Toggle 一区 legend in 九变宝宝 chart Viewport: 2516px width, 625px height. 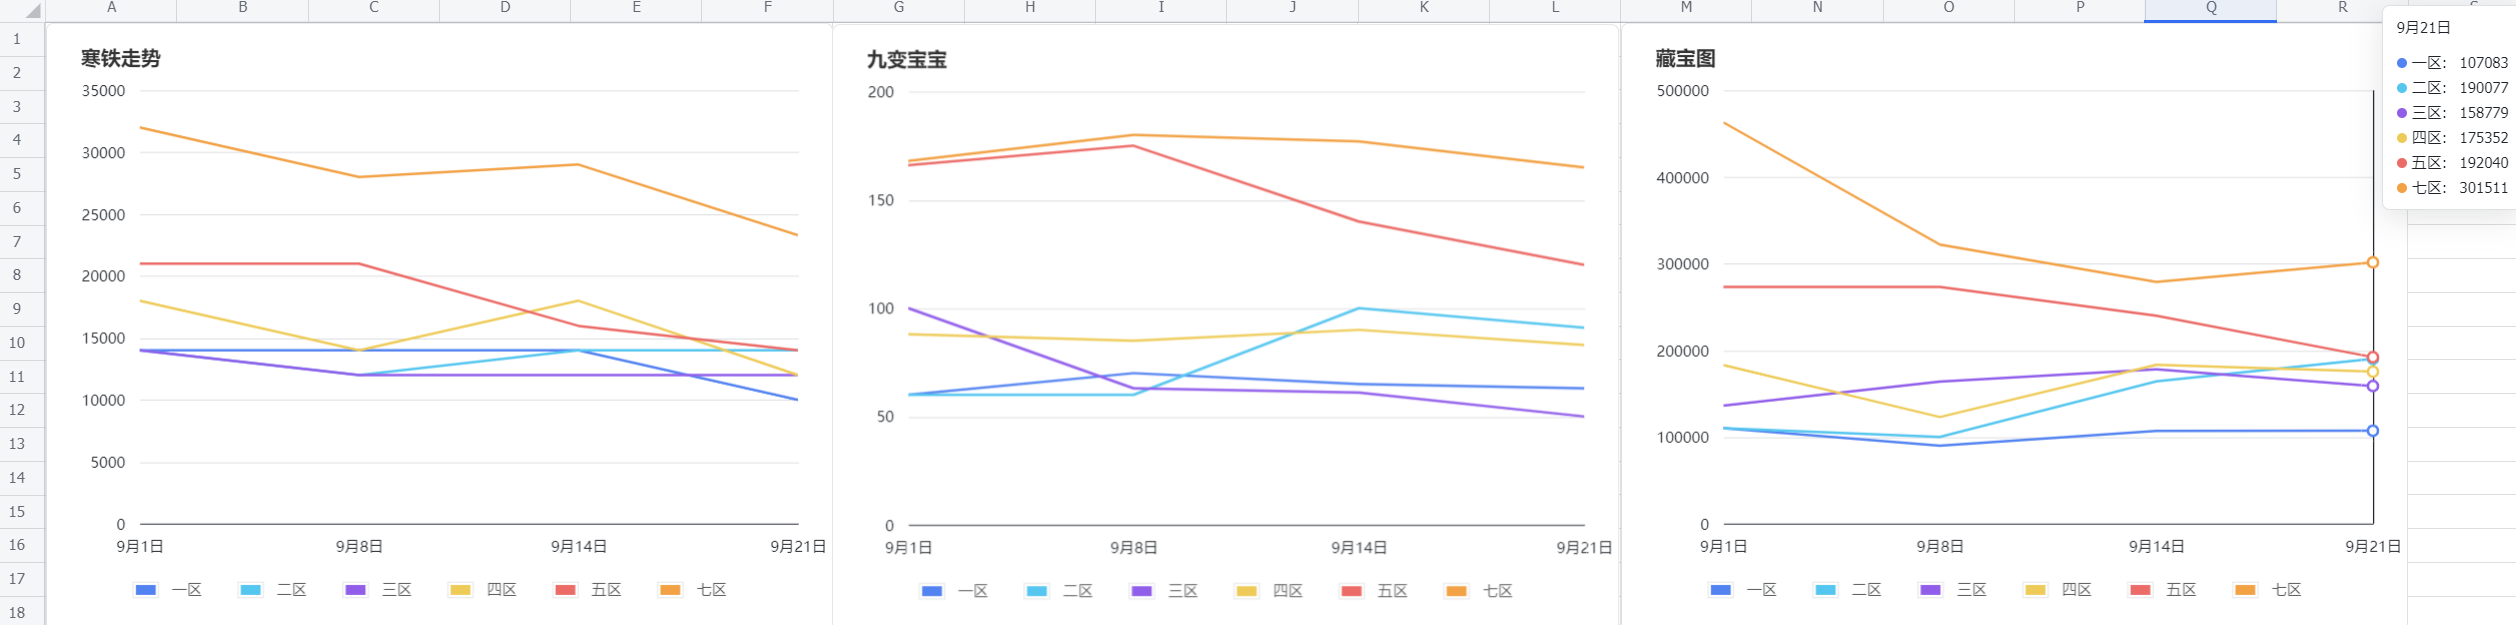coord(954,591)
